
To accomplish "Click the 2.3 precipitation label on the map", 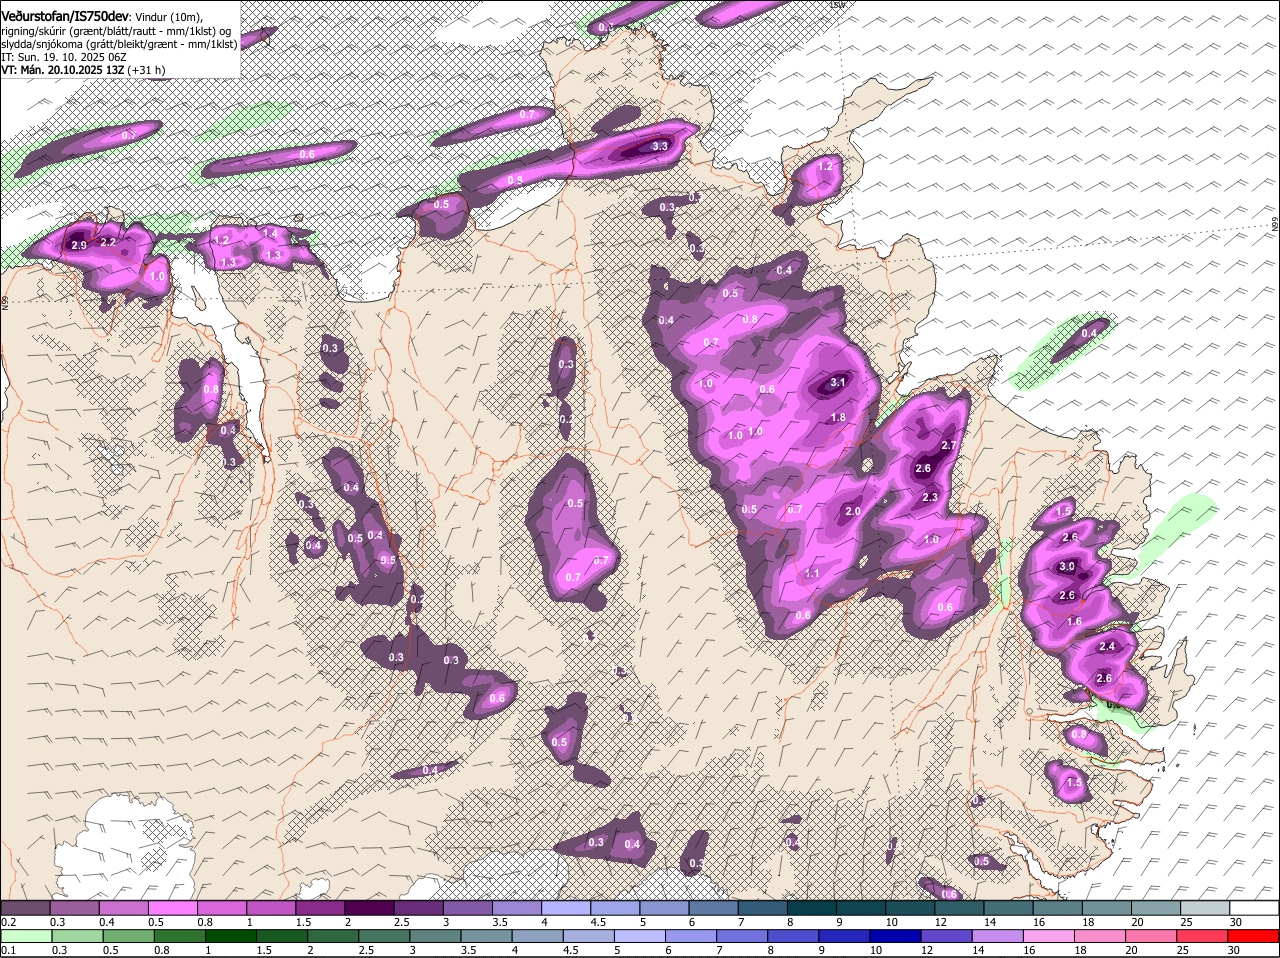I will [x=930, y=497].
